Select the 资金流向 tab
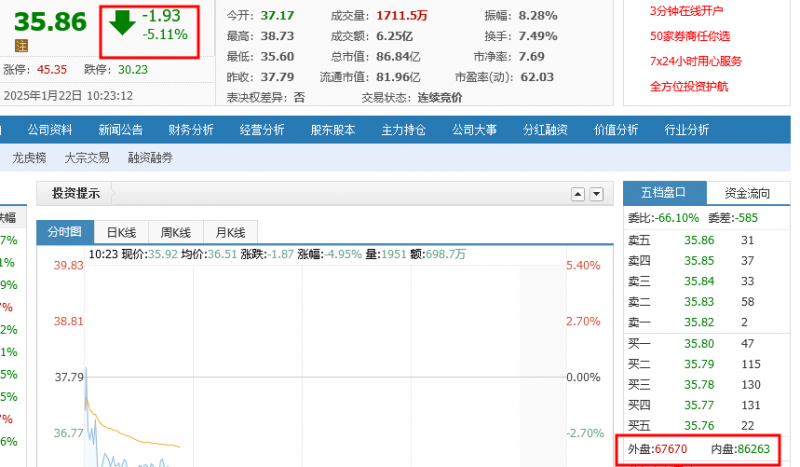Screen dimensions: 800x467 click(747, 193)
